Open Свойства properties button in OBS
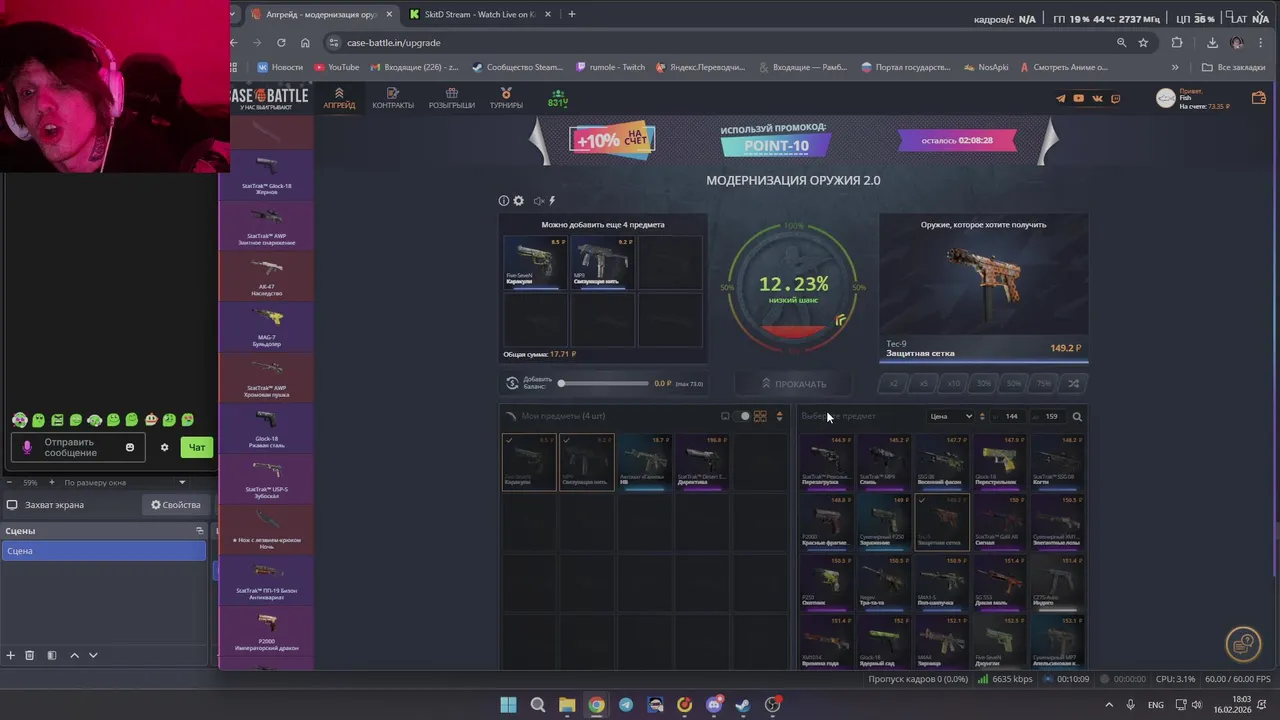 (x=176, y=505)
